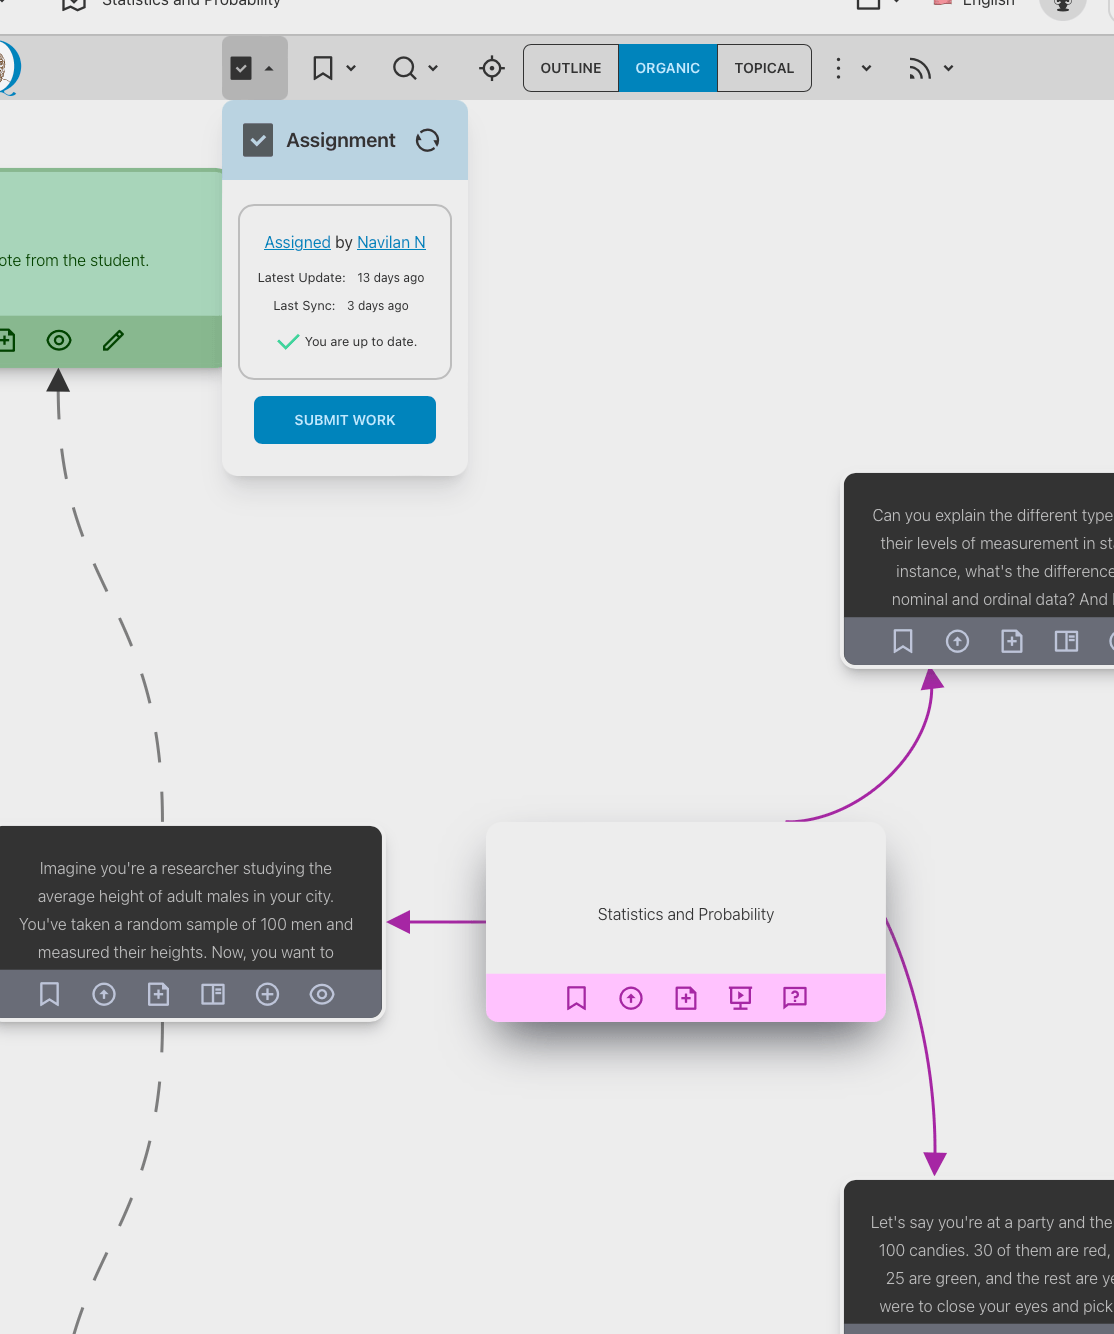Viewport: 1114px width, 1334px height.
Task: Click bookmark icon on Statistics and Probability node
Action: coord(576,997)
